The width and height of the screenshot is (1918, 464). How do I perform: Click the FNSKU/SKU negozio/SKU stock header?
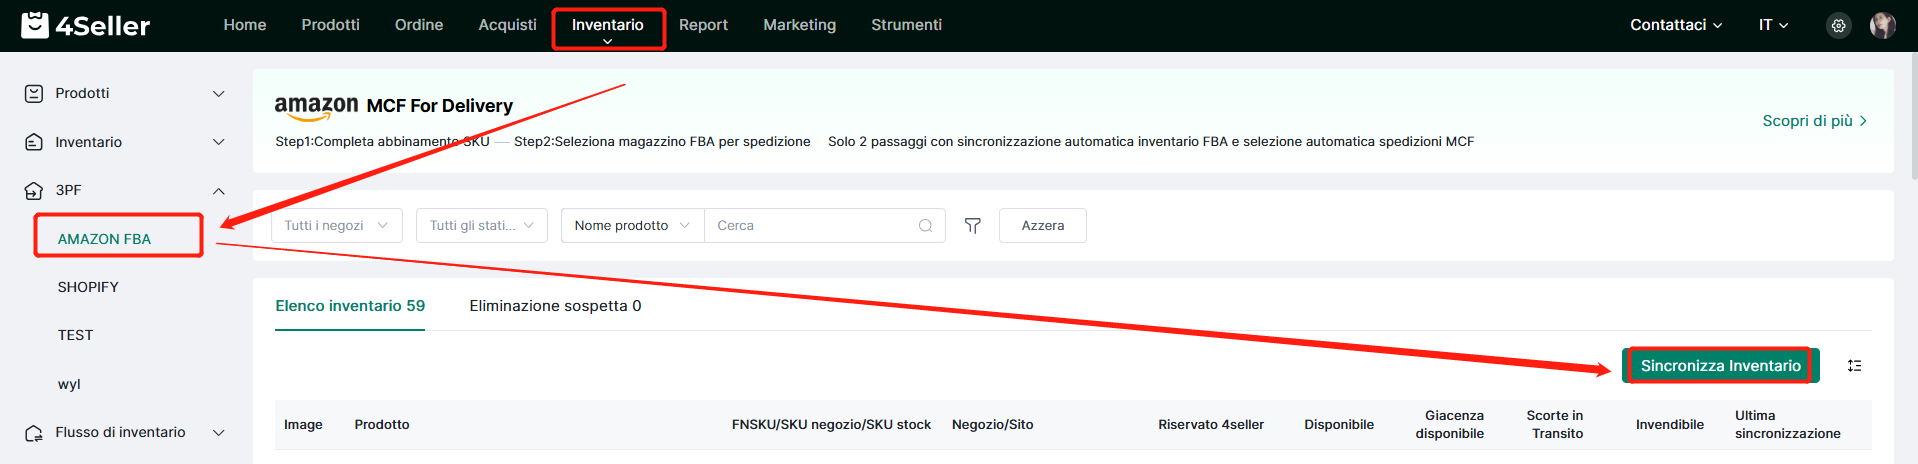831,425
